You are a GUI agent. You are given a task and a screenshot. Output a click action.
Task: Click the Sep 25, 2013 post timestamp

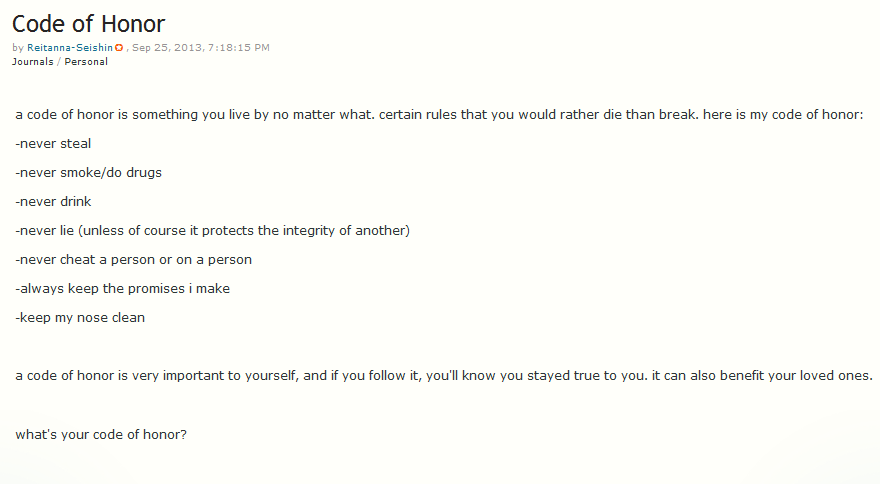201,48
